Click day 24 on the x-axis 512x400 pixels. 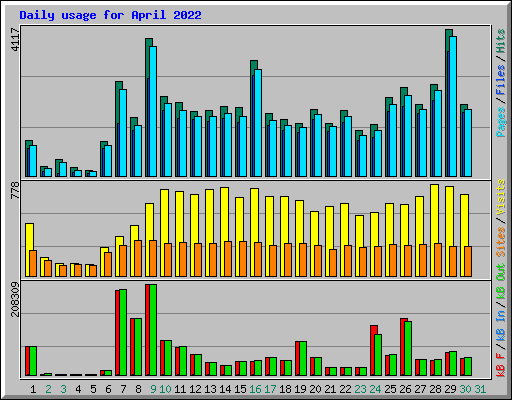(375, 389)
